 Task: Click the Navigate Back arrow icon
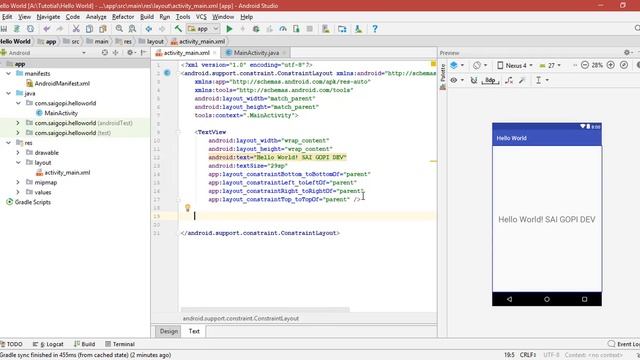pyautogui.click(x=149, y=29)
